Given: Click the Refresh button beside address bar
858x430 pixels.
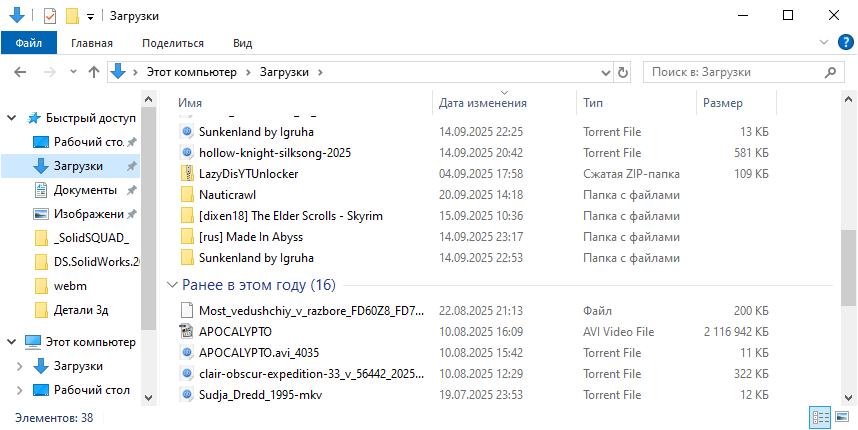Looking at the screenshot, I should pyautogui.click(x=624, y=72).
